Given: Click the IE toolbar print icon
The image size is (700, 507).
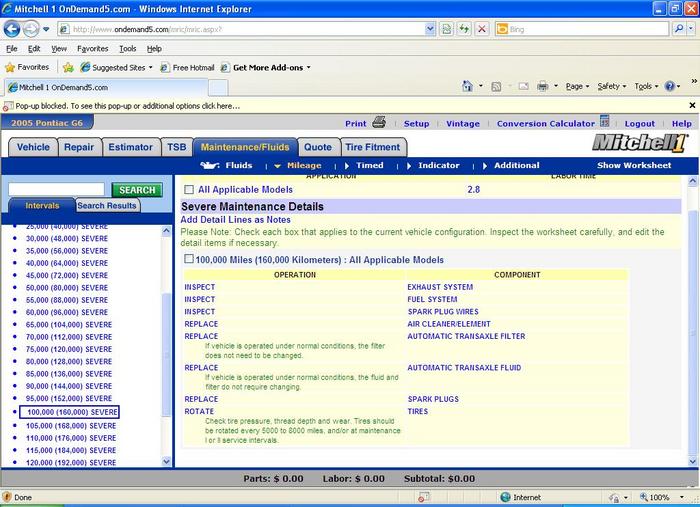Looking at the screenshot, I should [542, 87].
